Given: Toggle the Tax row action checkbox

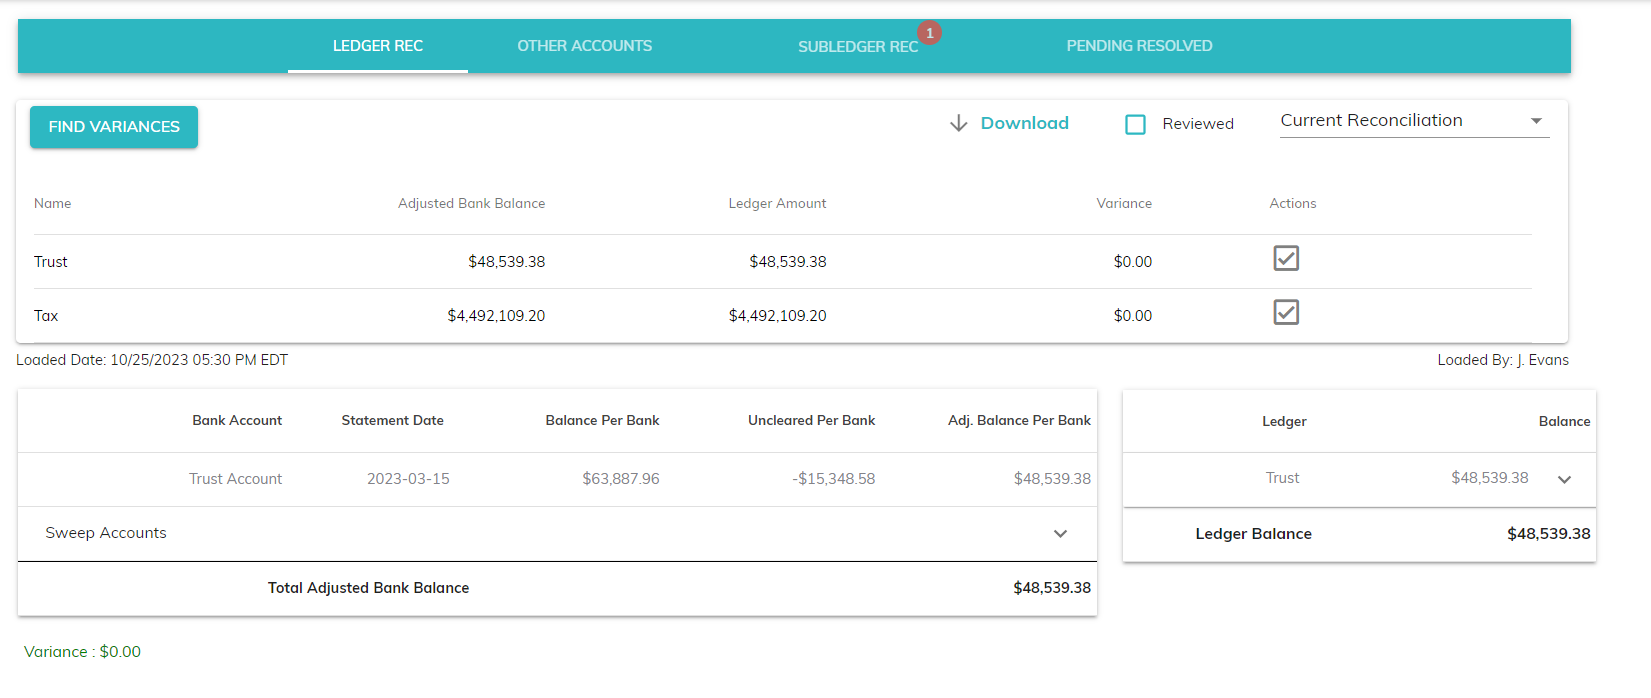Looking at the screenshot, I should (x=1286, y=313).
